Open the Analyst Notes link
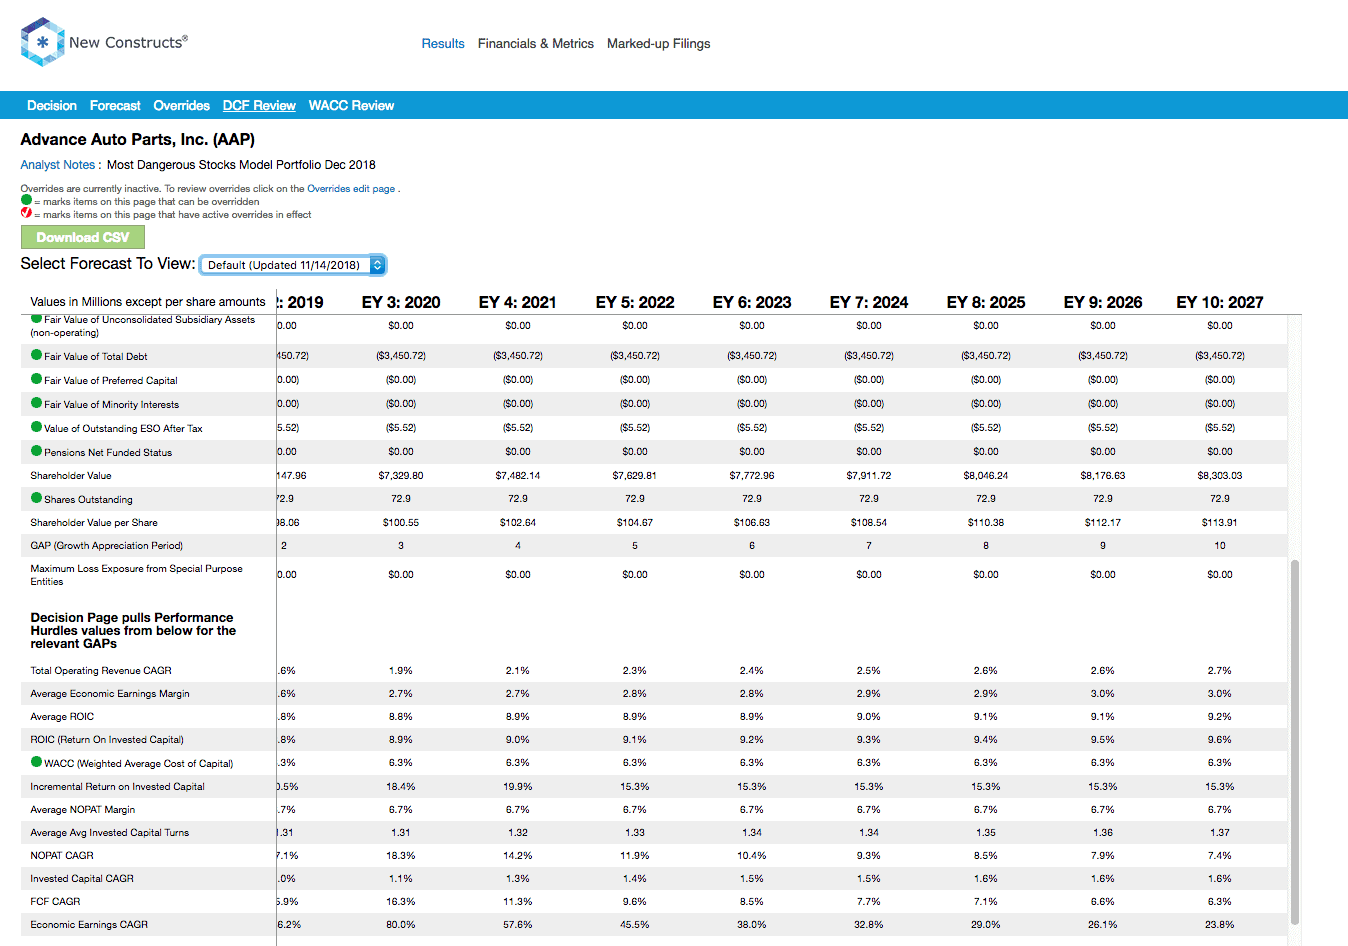This screenshot has width=1348, height=946. (x=58, y=165)
